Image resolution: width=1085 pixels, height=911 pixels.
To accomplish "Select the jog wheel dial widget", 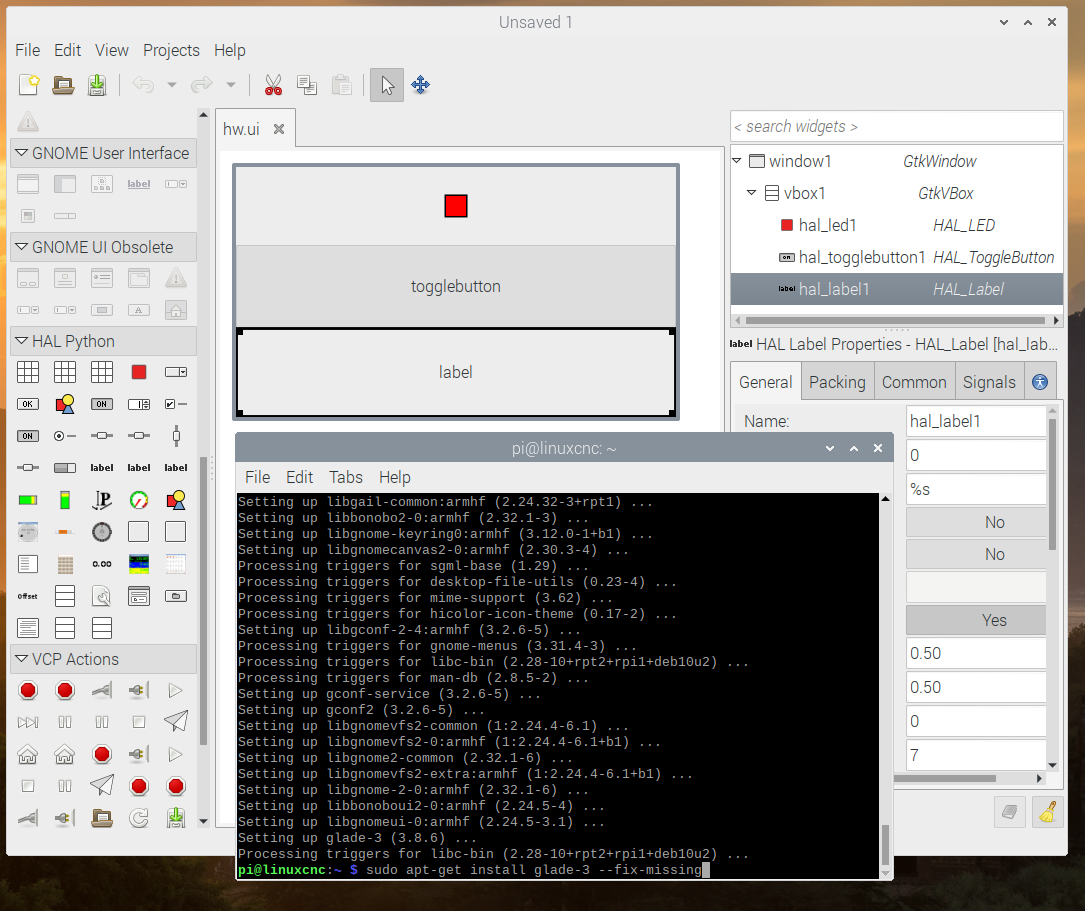I will click(102, 531).
